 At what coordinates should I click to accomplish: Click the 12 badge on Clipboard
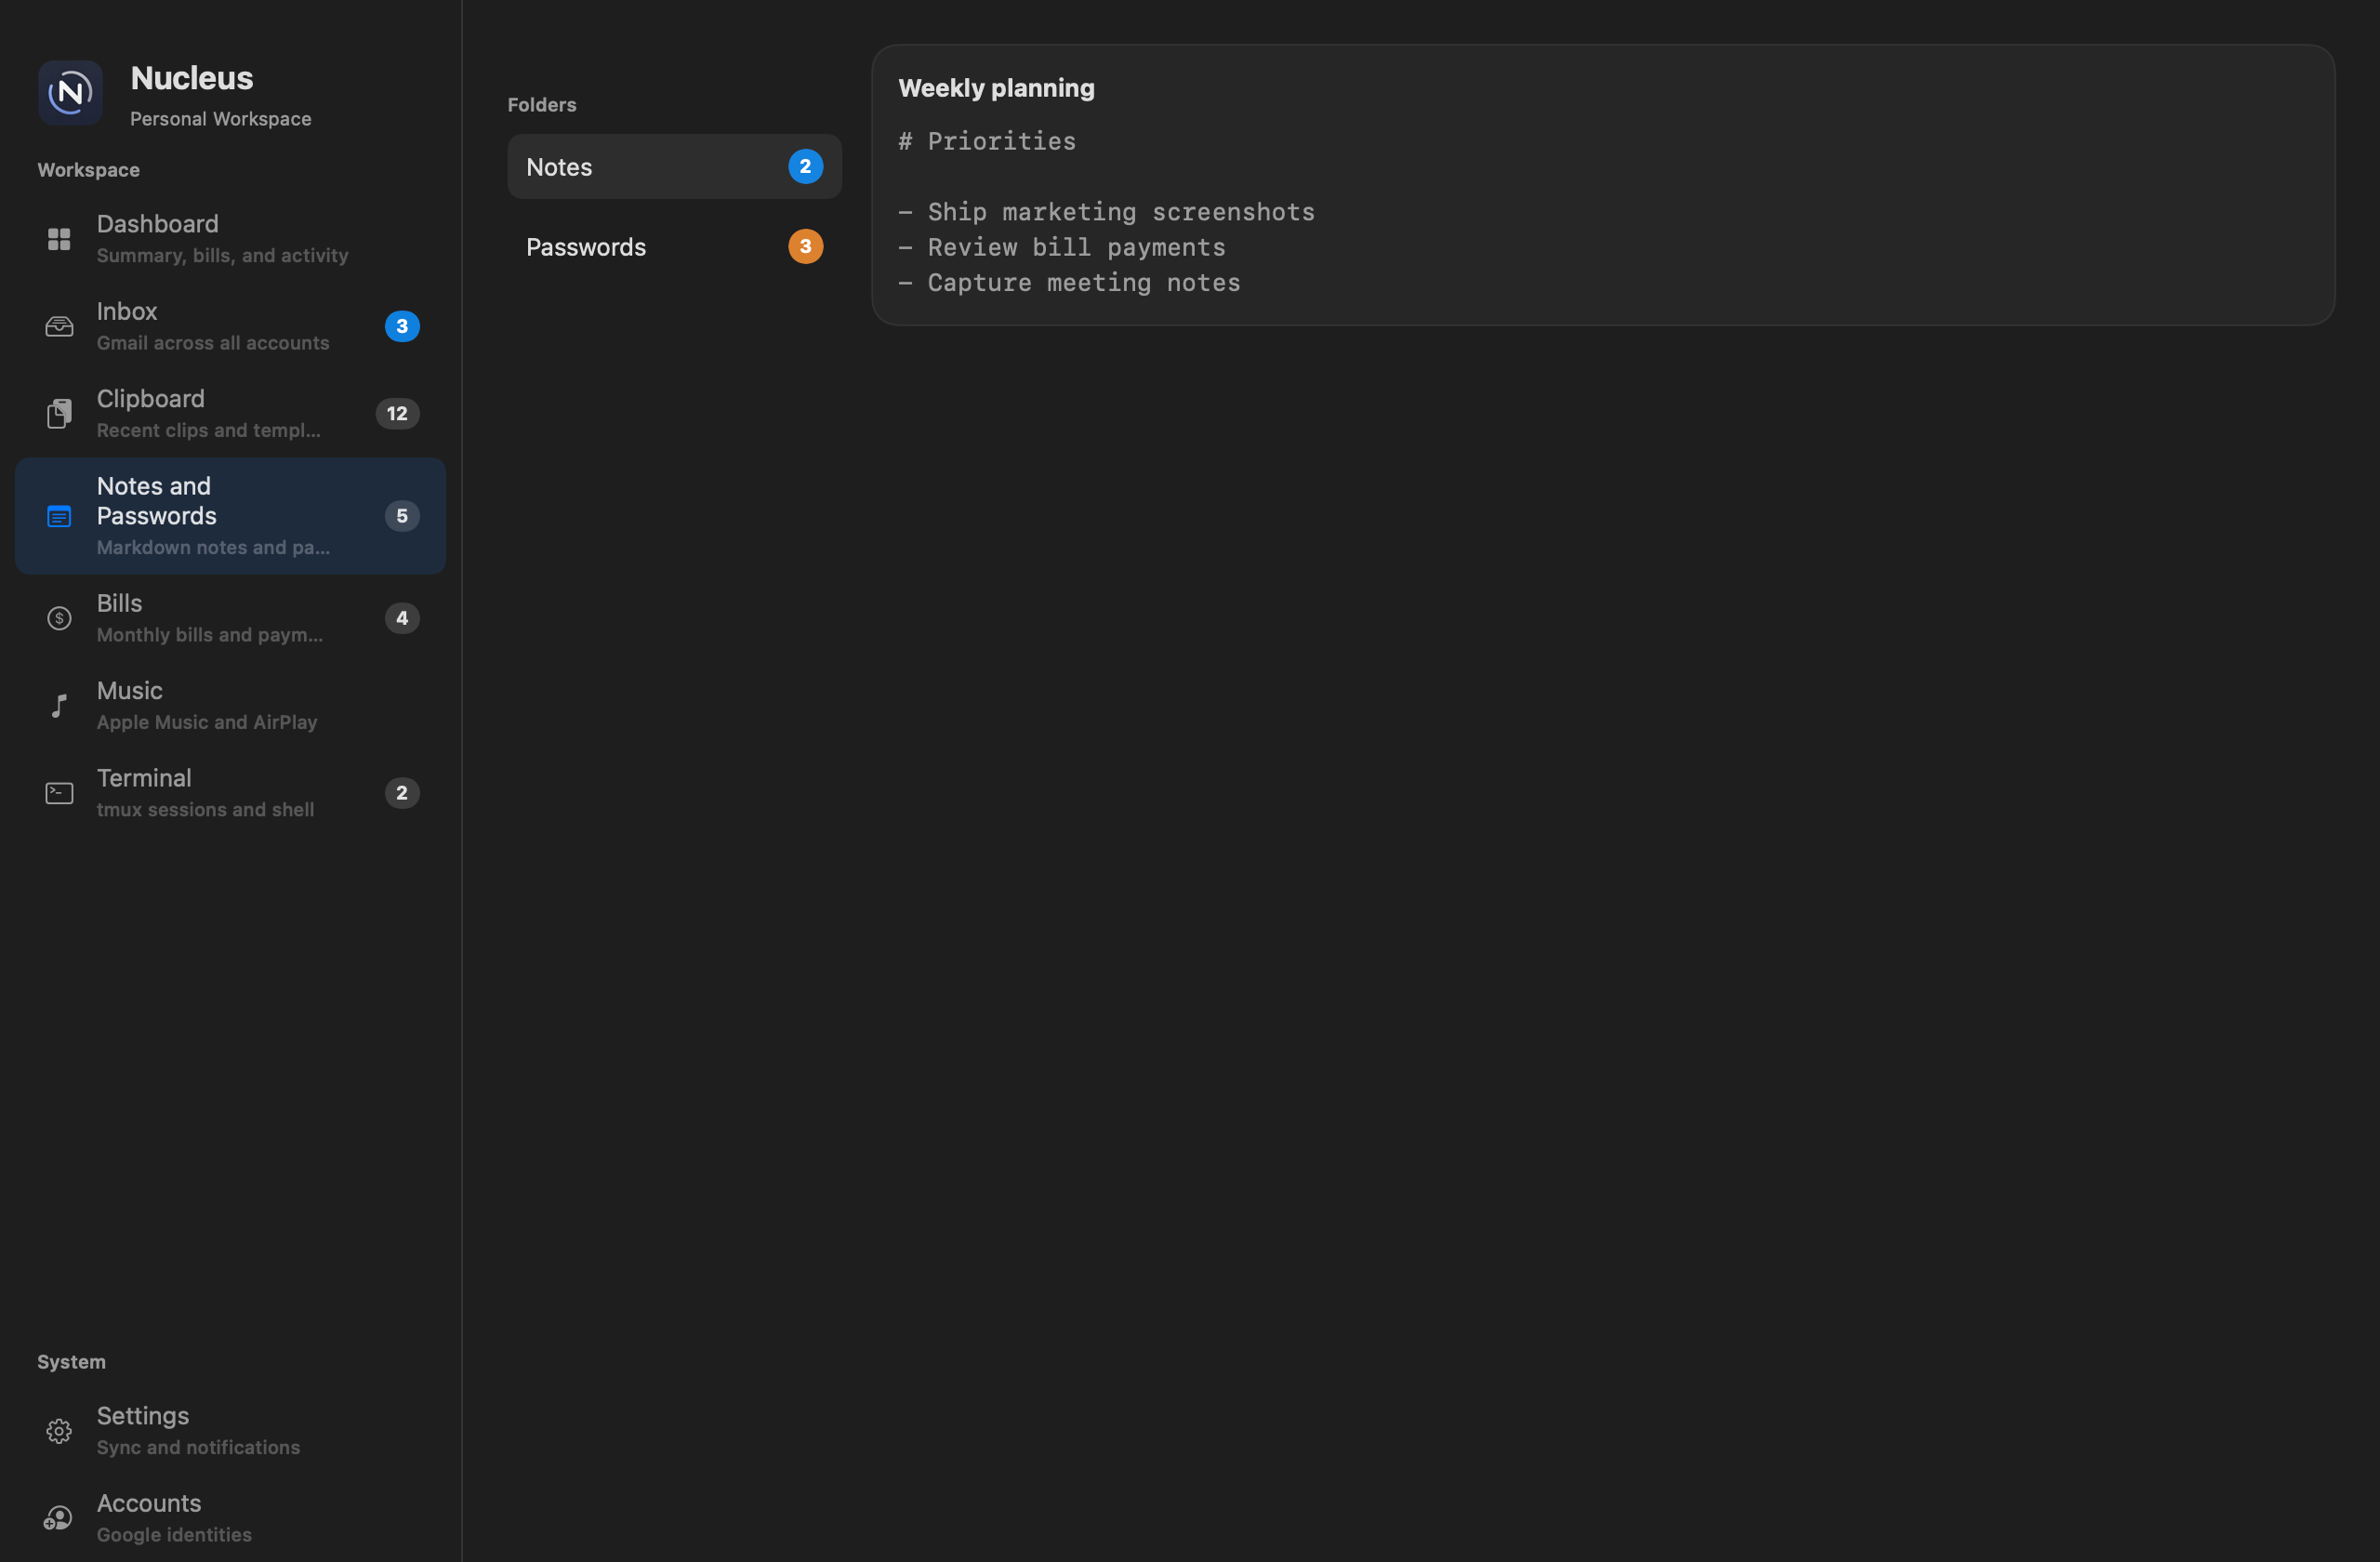pyautogui.click(x=397, y=414)
